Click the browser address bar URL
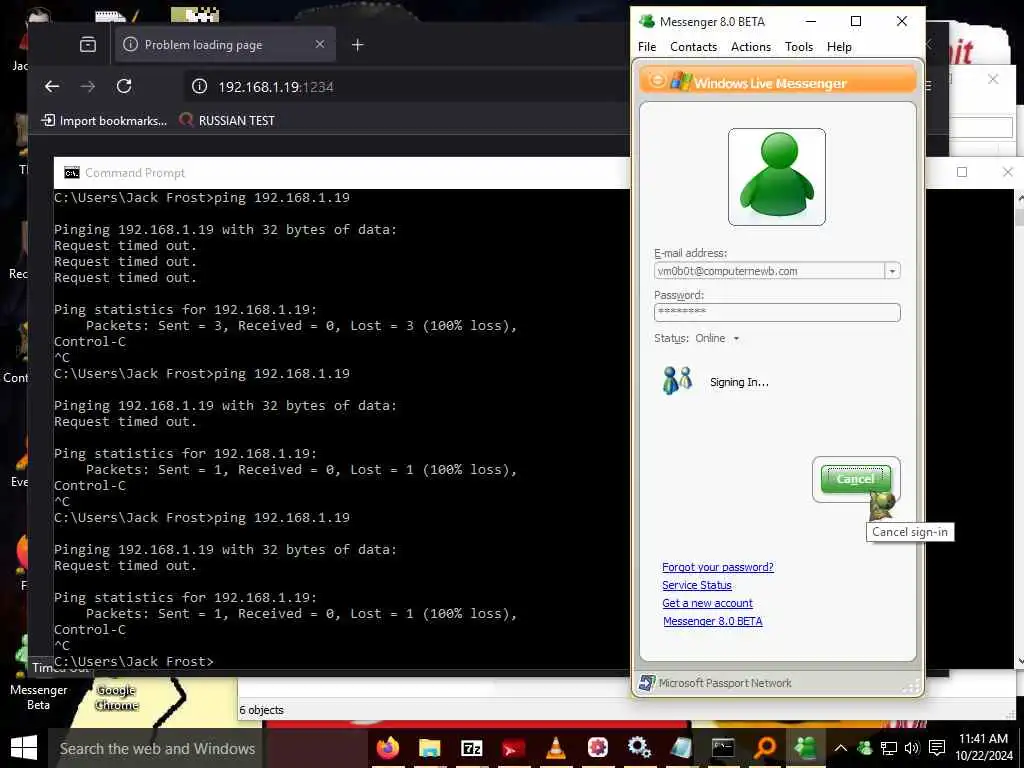1024x768 pixels. [276, 87]
